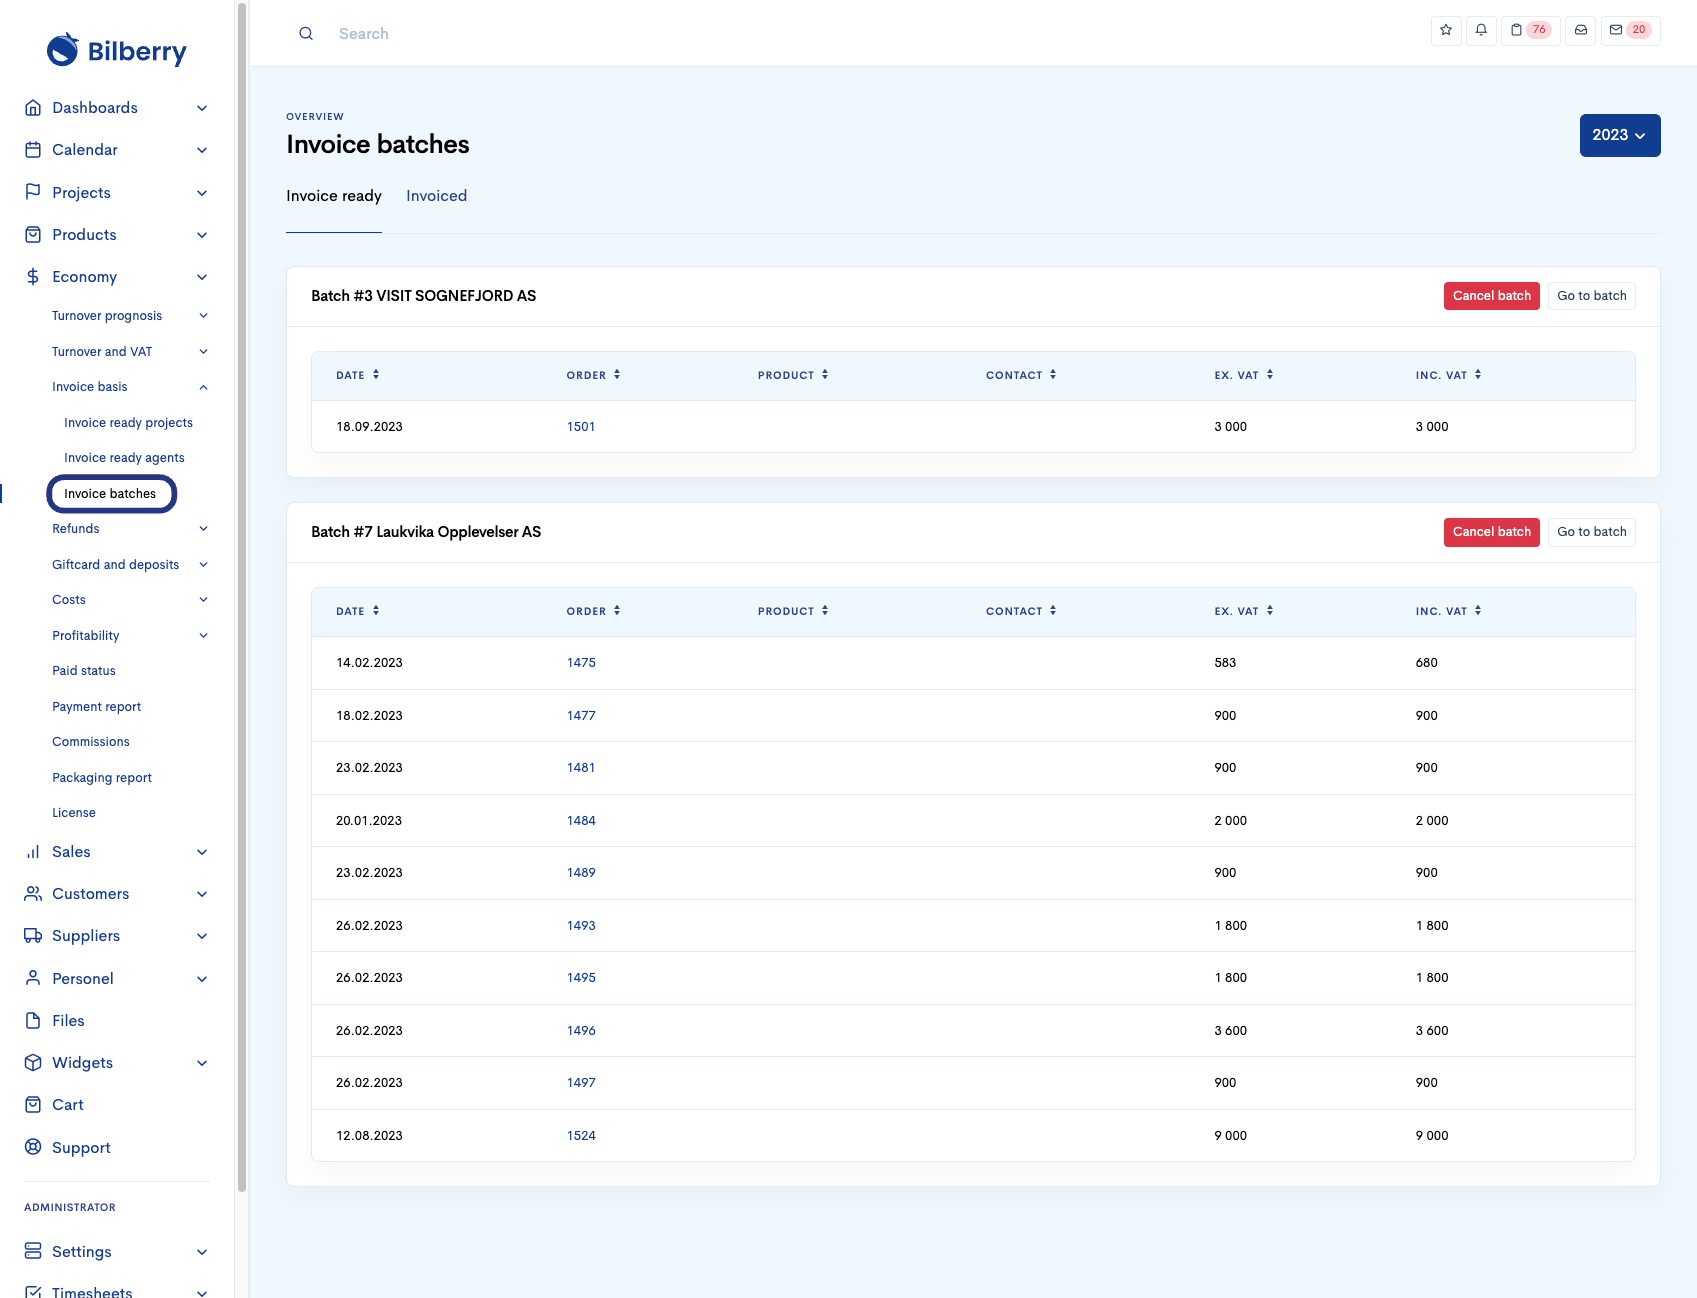Click the Products bag icon
Image resolution: width=1697 pixels, height=1298 pixels.
tap(33, 235)
